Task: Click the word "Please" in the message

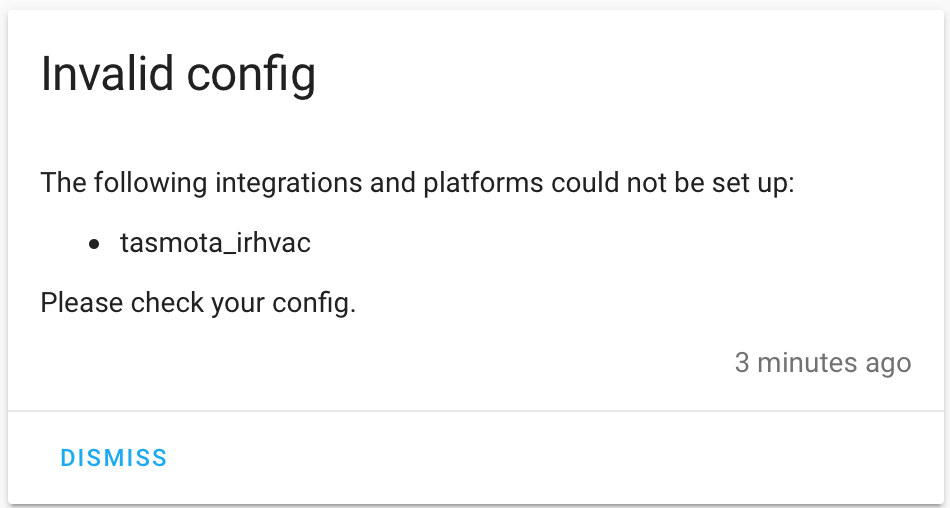Action: pyautogui.click(x=82, y=302)
